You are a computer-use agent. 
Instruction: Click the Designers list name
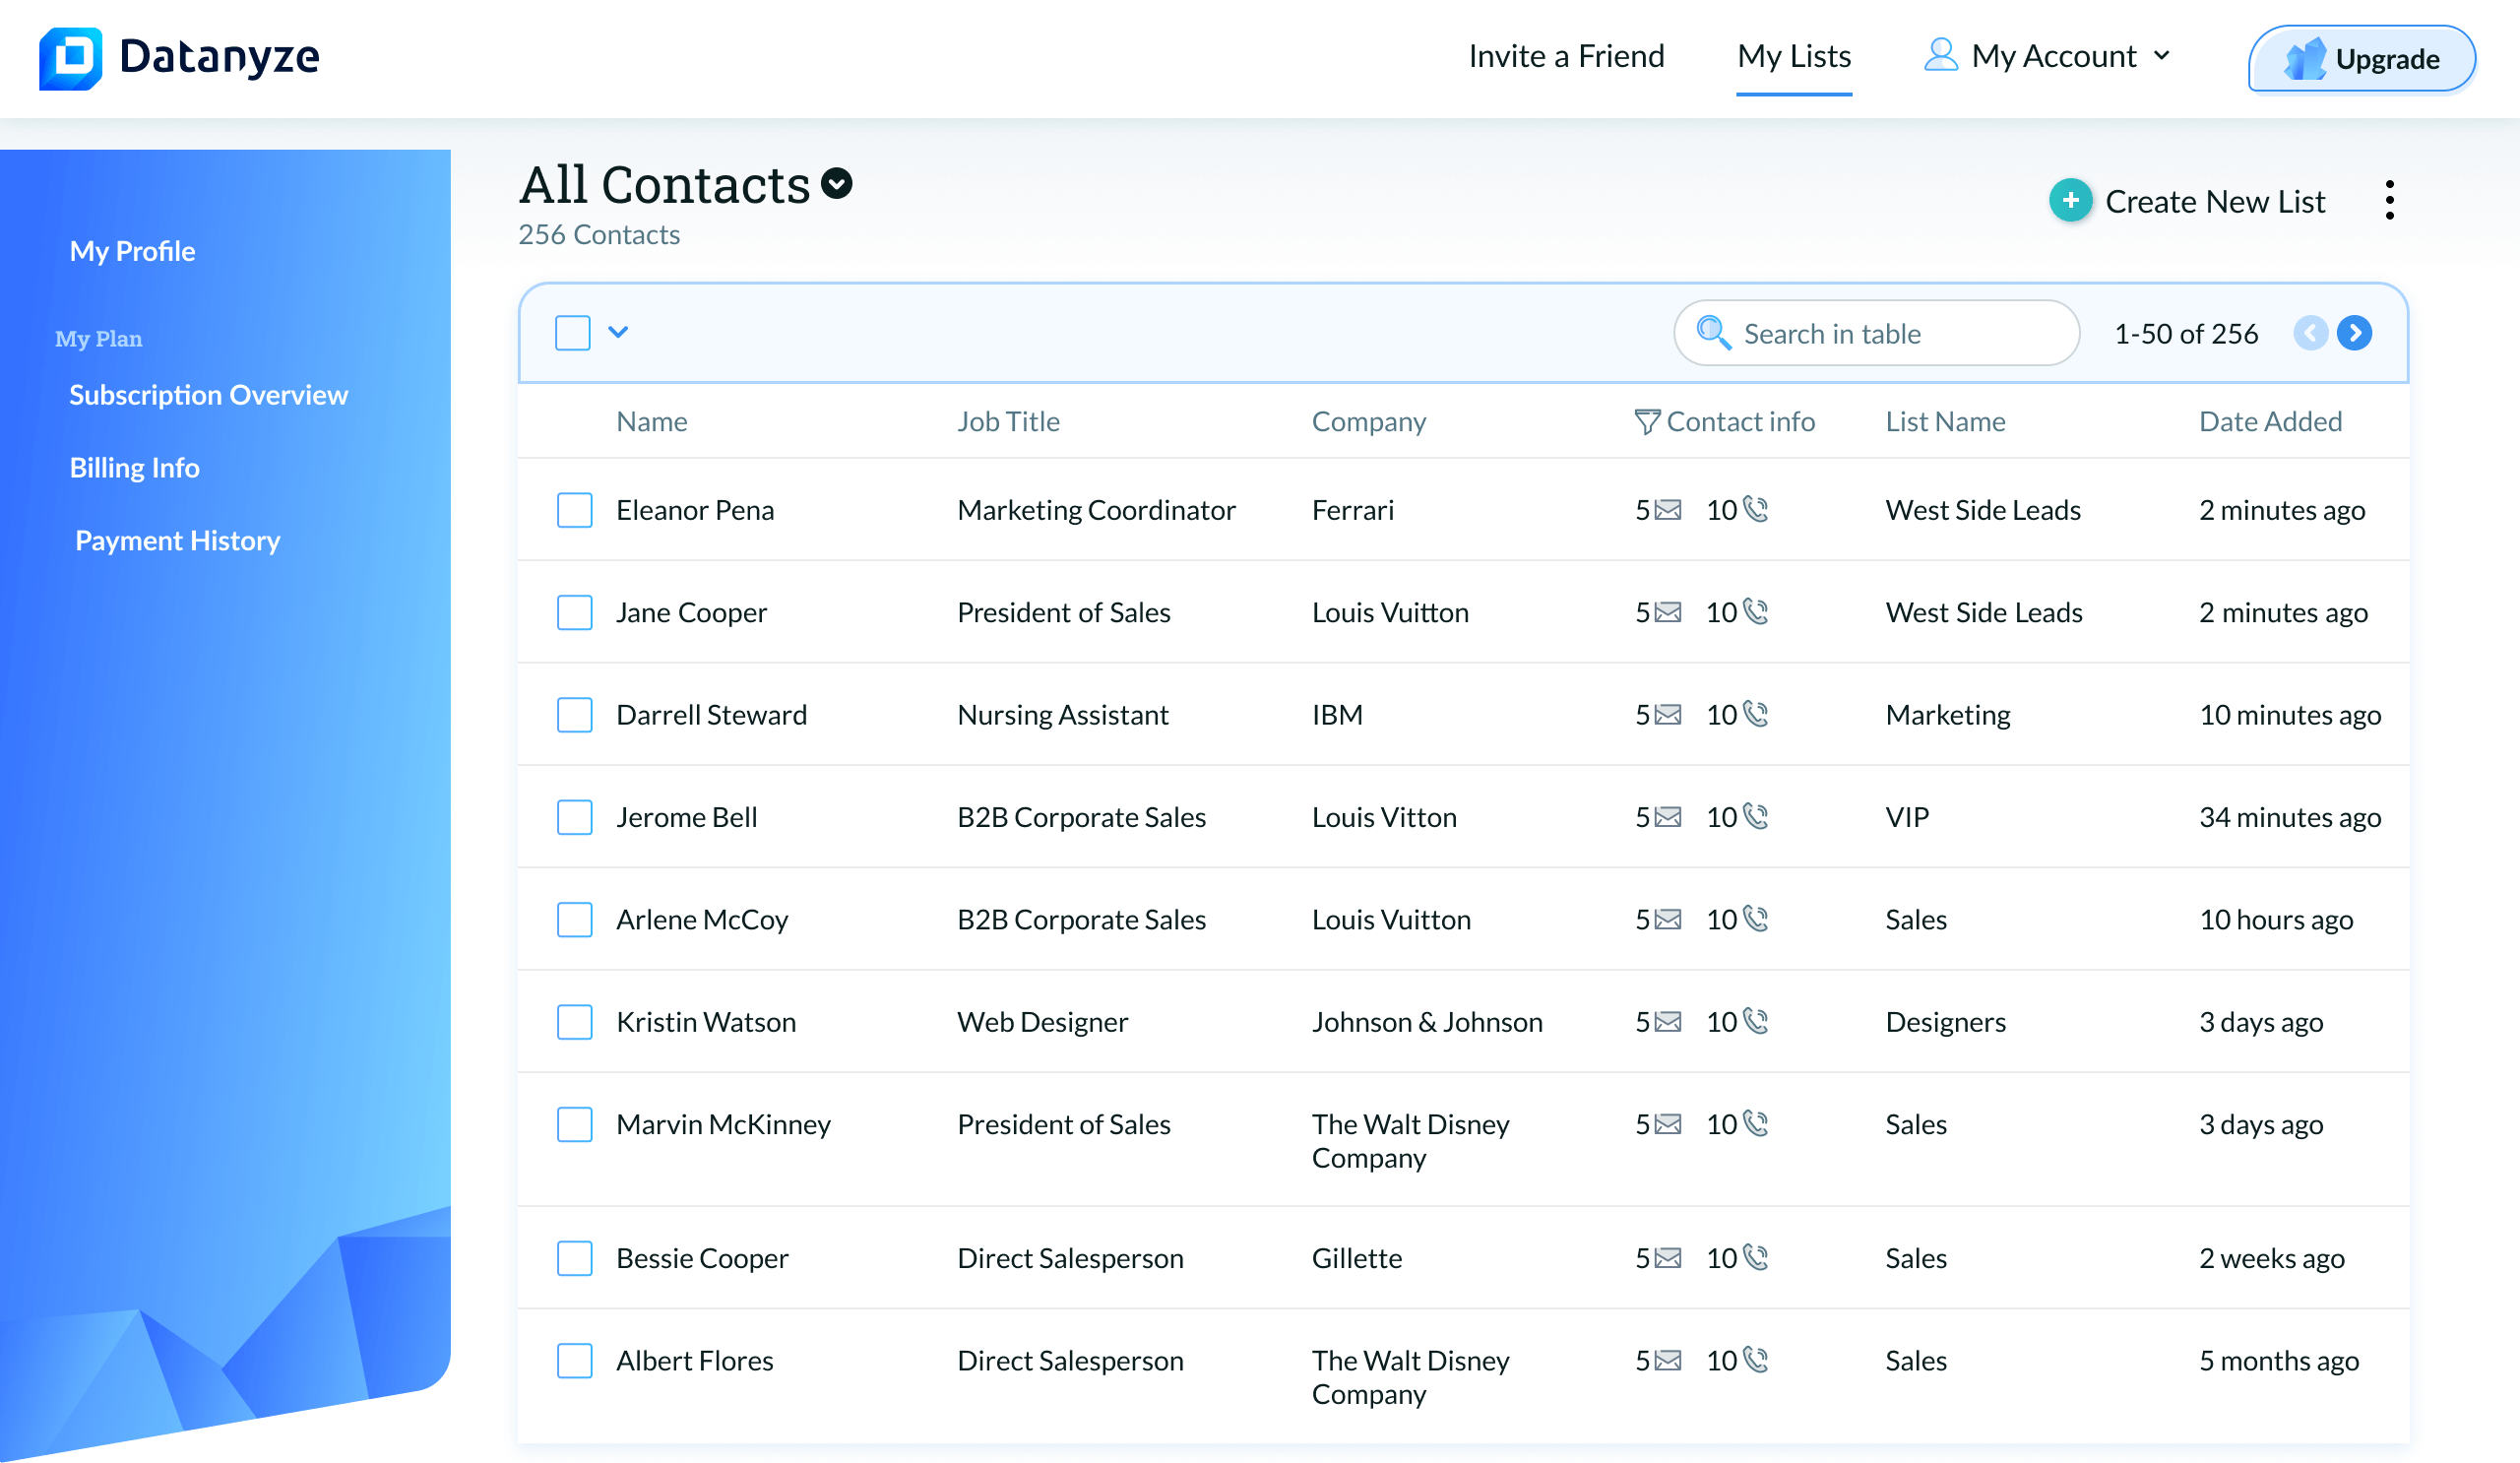pyautogui.click(x=1945, y=1023)
